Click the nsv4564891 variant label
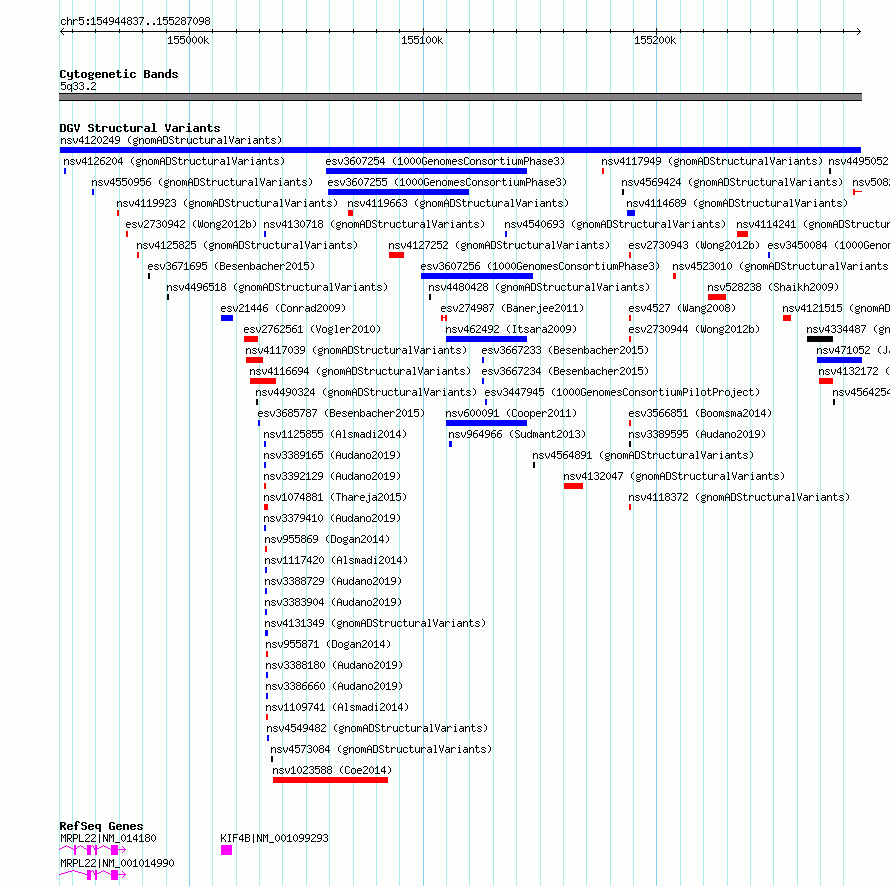Viewport: 890px width, 886px height. (x=643, y=455)
